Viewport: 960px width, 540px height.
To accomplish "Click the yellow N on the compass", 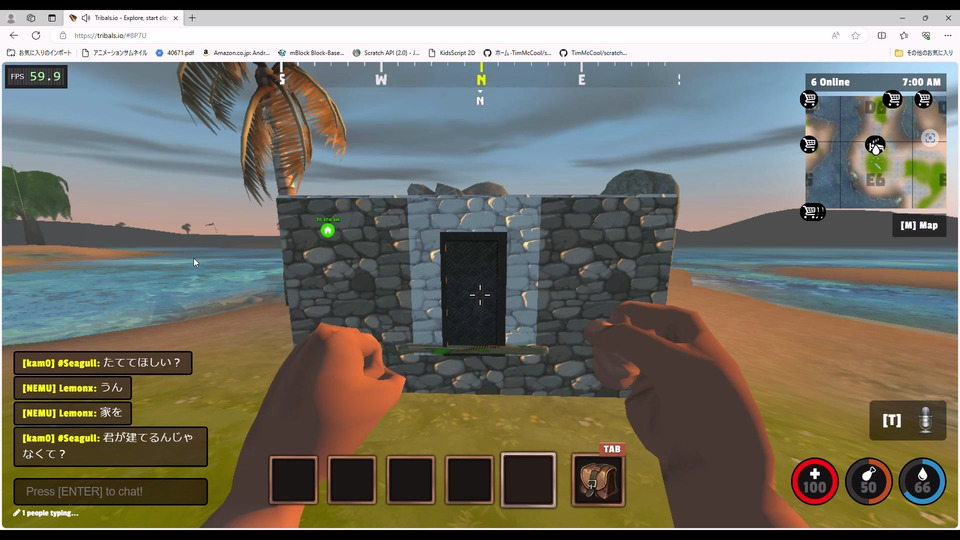I will (481, 80).
